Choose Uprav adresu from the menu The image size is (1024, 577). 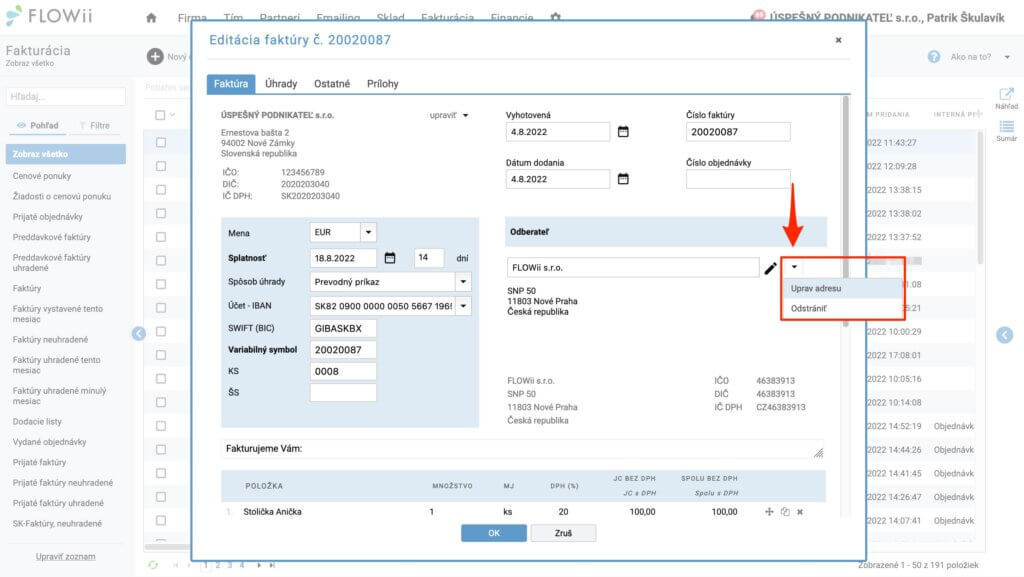(x=842, y=288)
